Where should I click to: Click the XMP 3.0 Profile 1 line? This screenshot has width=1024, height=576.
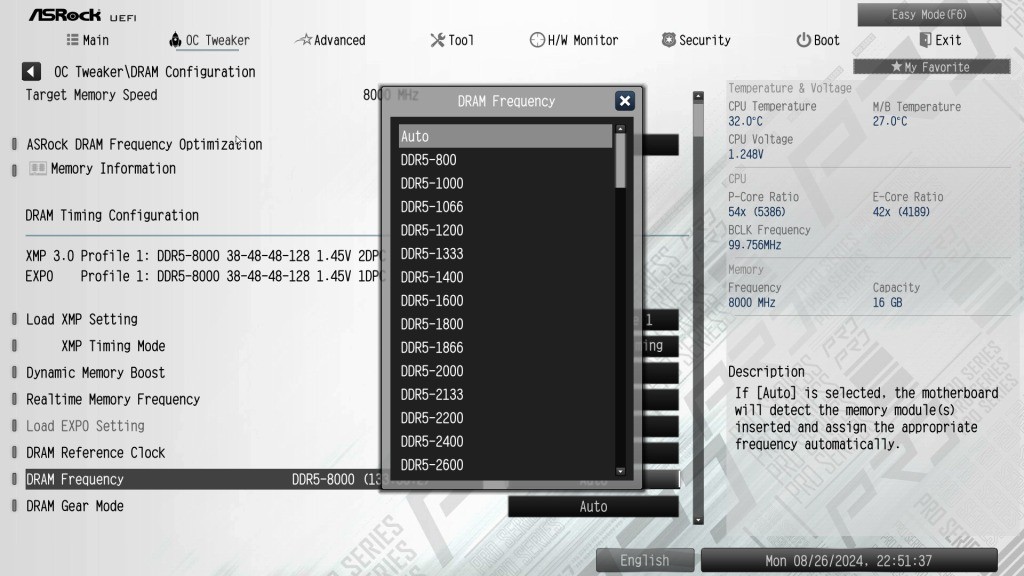click(x=204, y=256)
